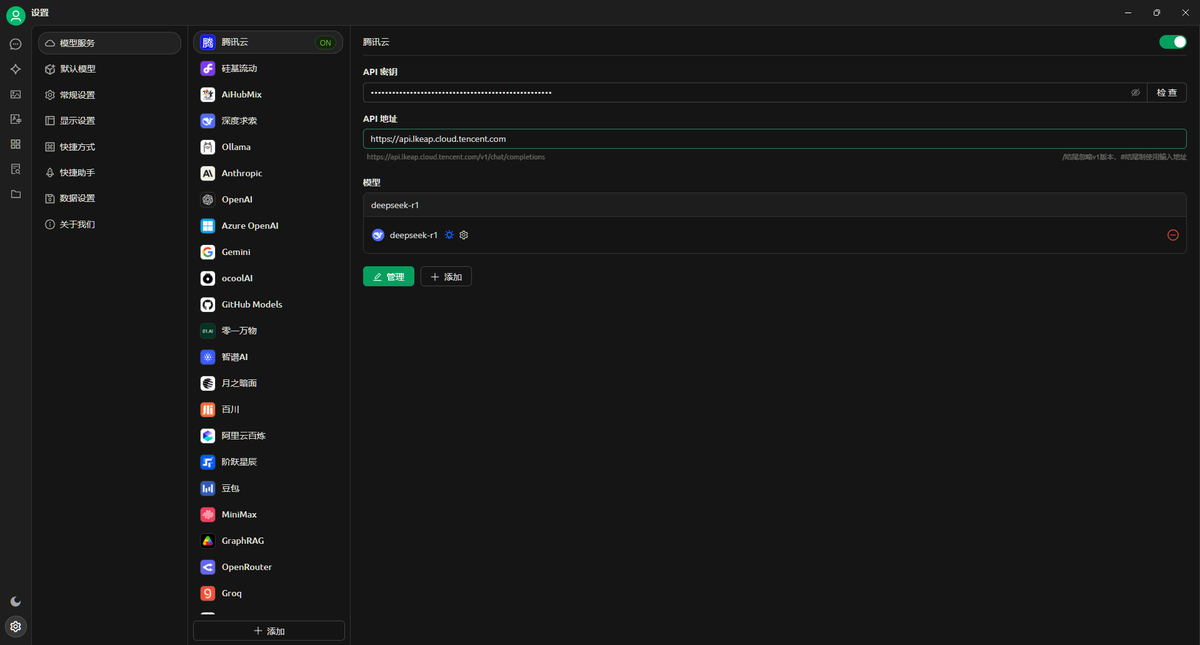Toggle dark theme moon icon
Screen dimensions: 1200x645
tap(15, 601)
